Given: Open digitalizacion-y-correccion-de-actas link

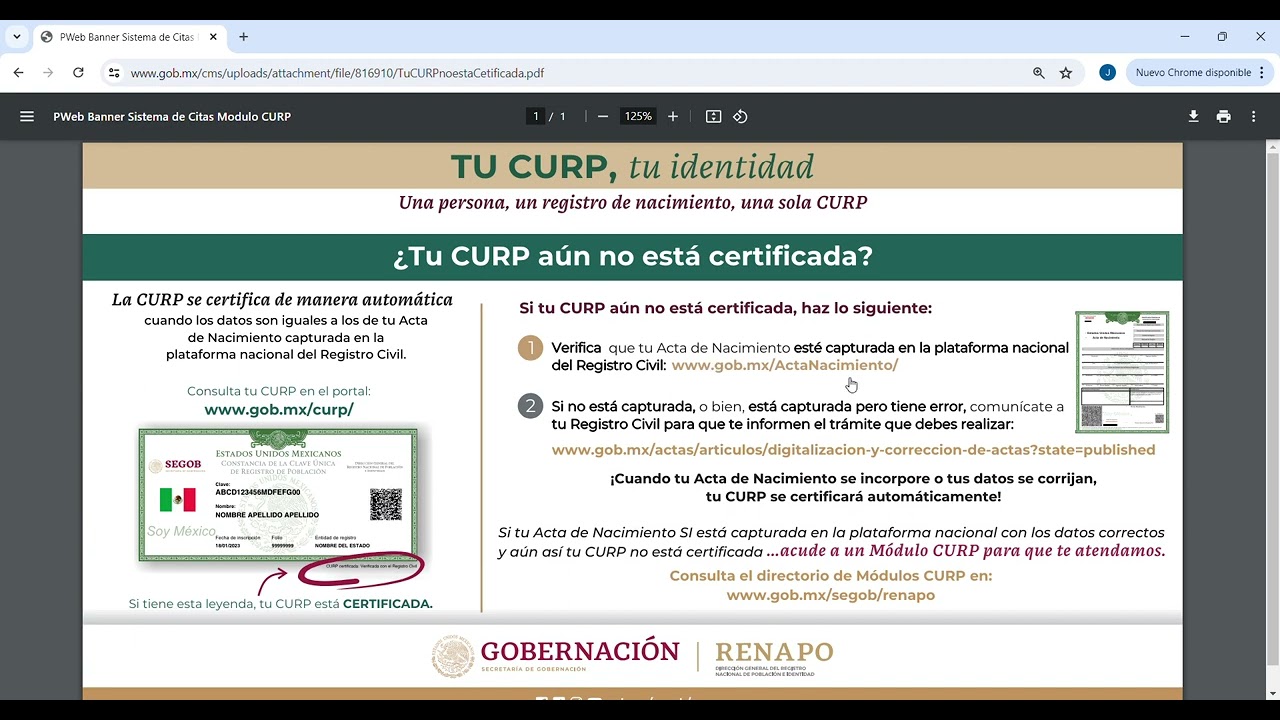Looking at the screenshot, I should click(853, 450).
